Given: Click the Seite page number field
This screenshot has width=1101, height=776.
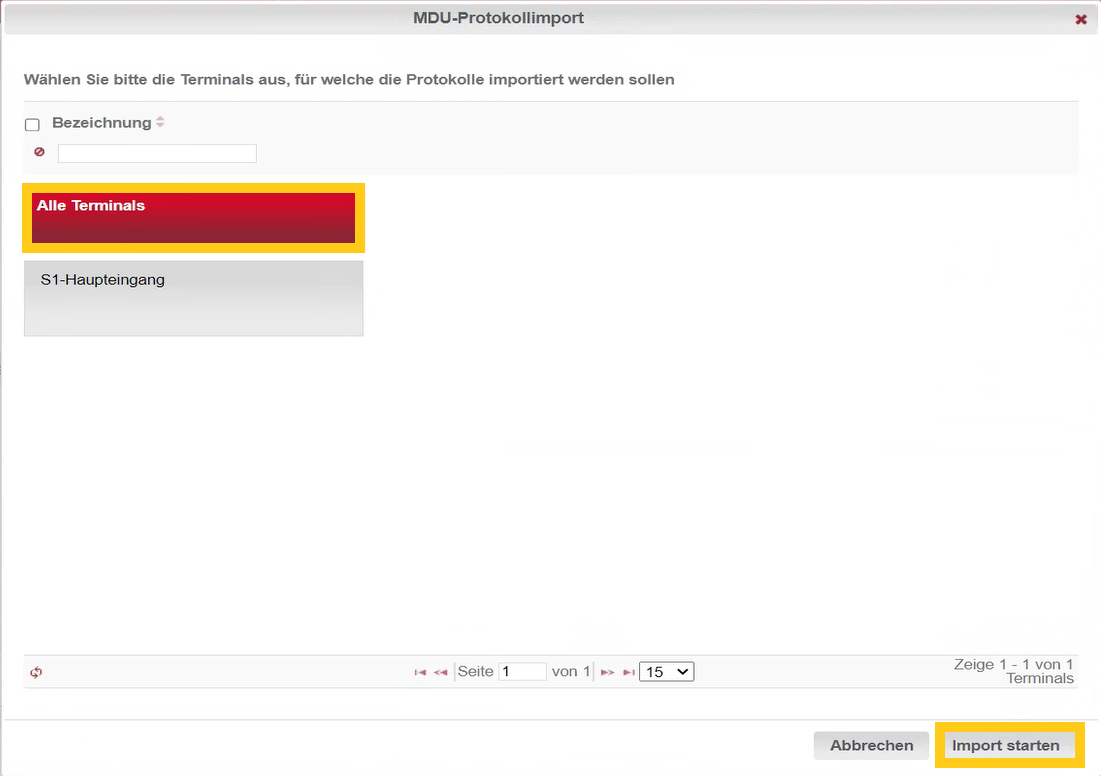Looking at the screenshot, I should 522,672.
